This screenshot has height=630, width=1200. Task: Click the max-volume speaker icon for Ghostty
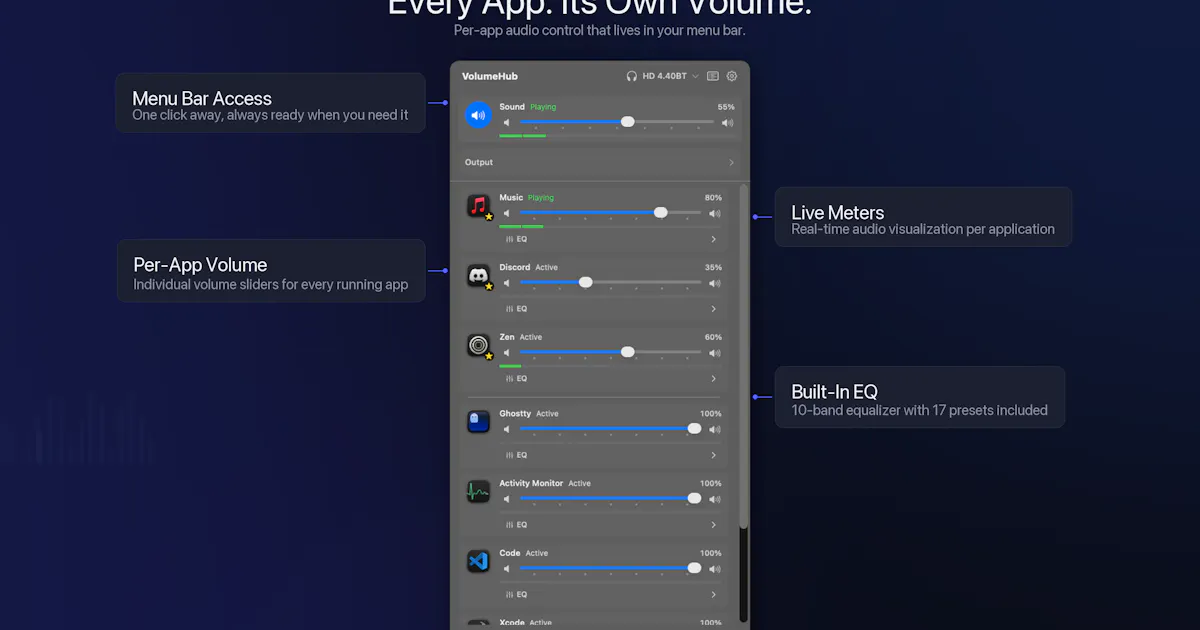pos(714,429)
